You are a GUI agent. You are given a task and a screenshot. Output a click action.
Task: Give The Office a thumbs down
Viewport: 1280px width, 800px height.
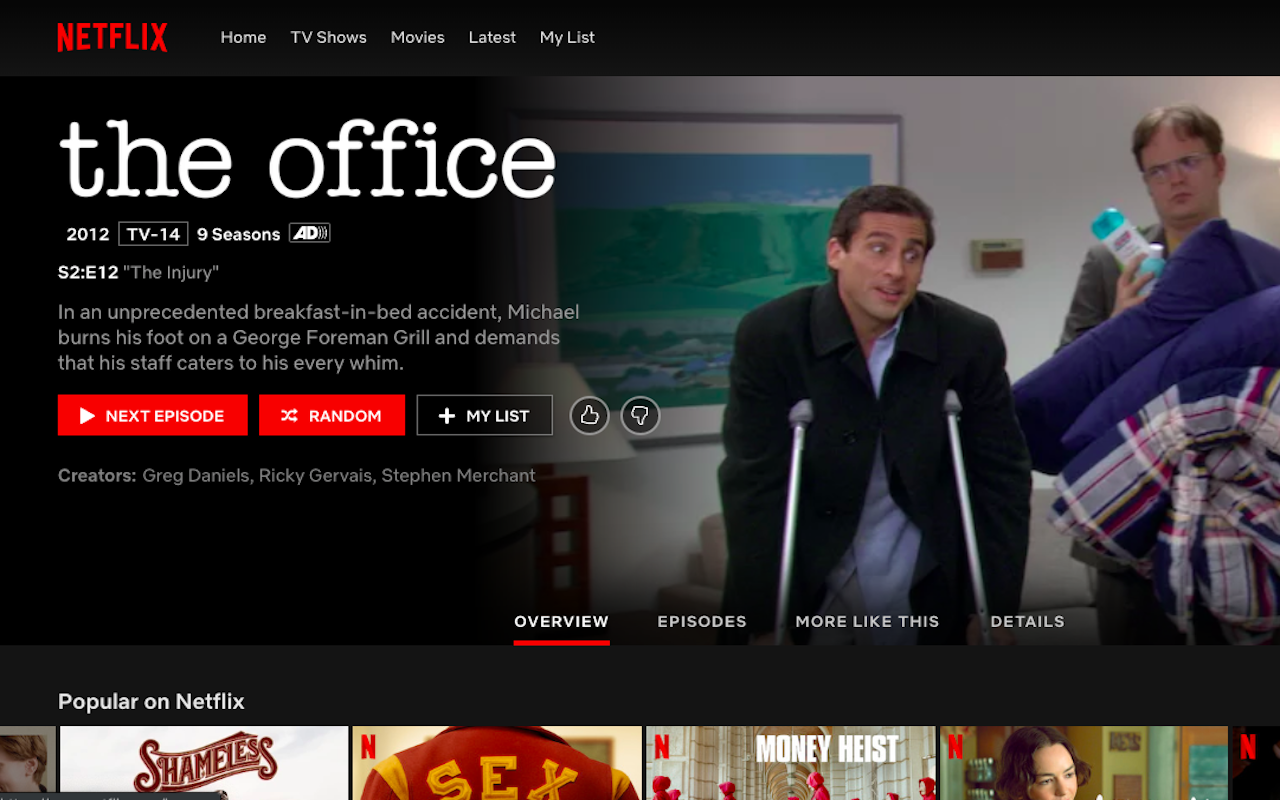[640, 415]
